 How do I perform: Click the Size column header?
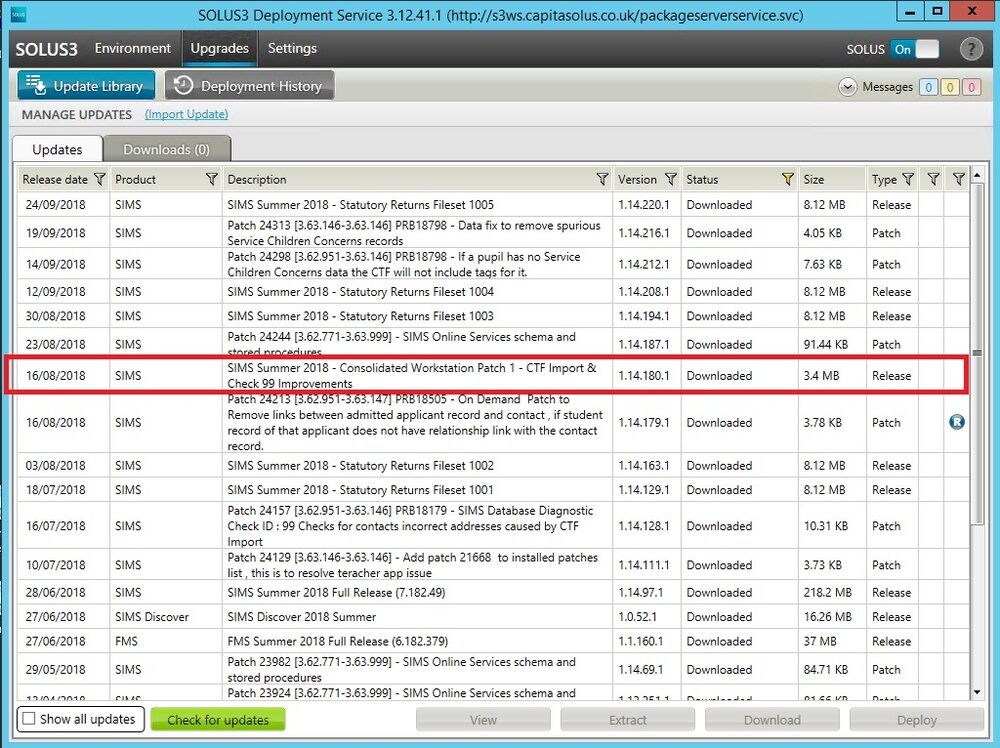click(832, 179)
